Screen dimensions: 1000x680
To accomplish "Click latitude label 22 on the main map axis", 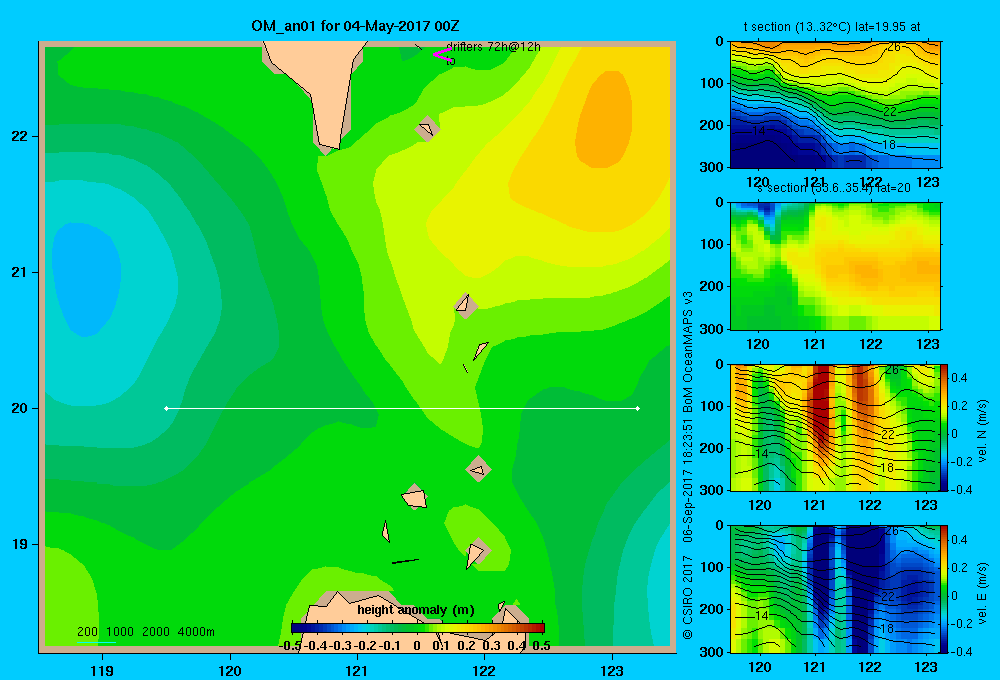I will [19, 136].
